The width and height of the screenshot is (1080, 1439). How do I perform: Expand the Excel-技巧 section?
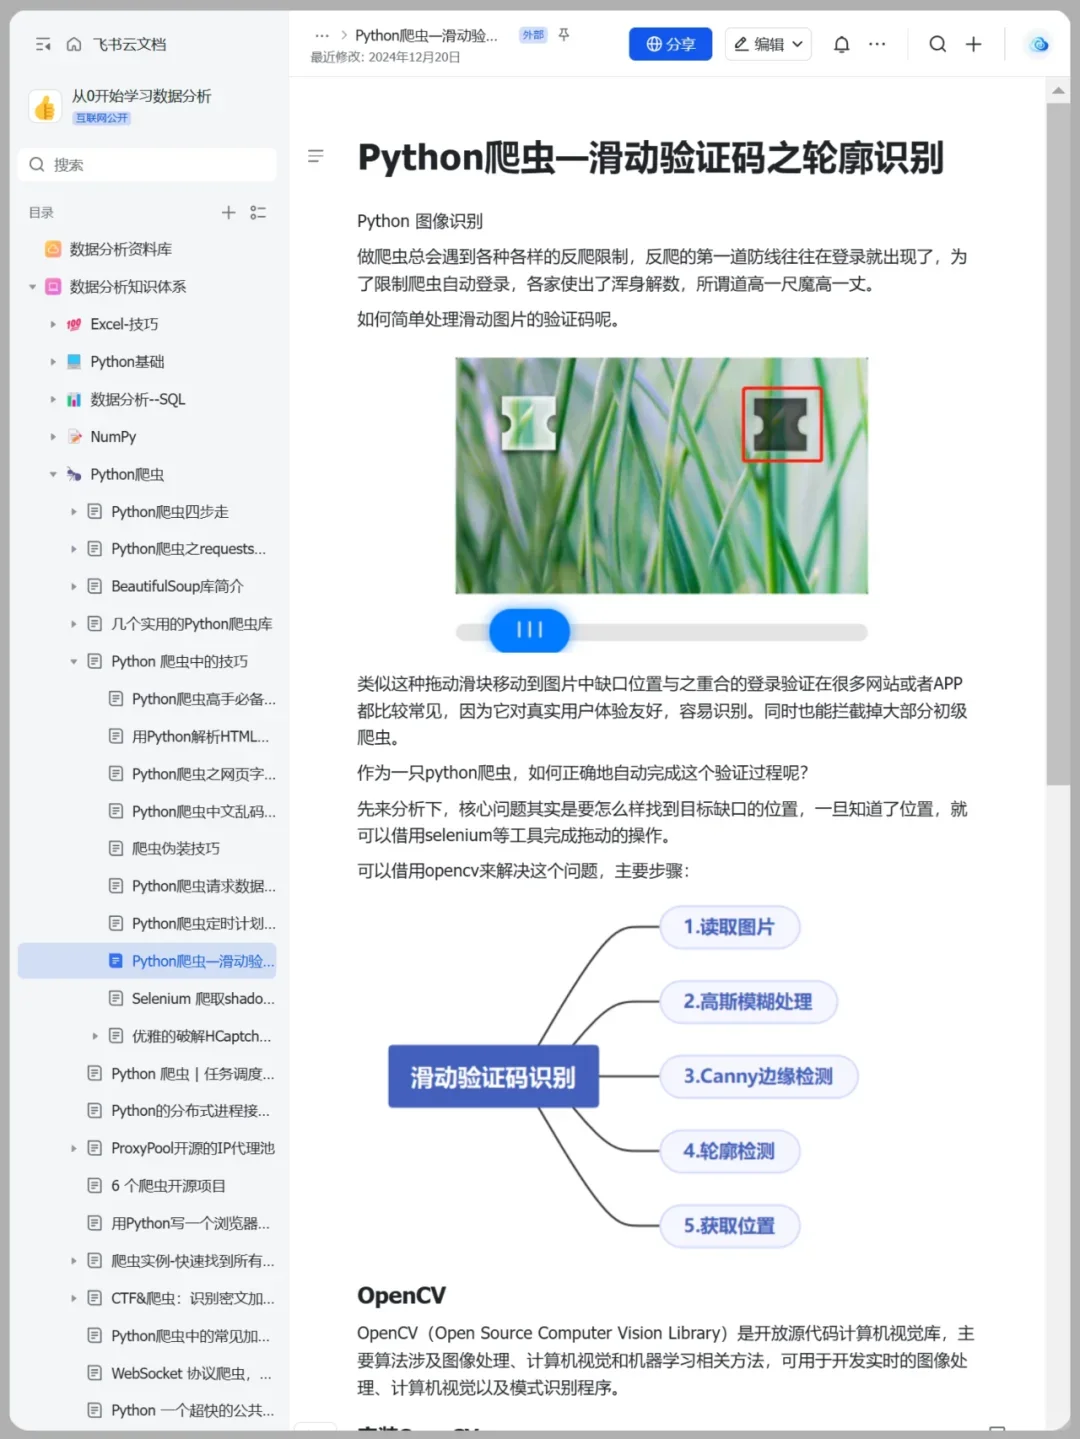coord(53,324)
